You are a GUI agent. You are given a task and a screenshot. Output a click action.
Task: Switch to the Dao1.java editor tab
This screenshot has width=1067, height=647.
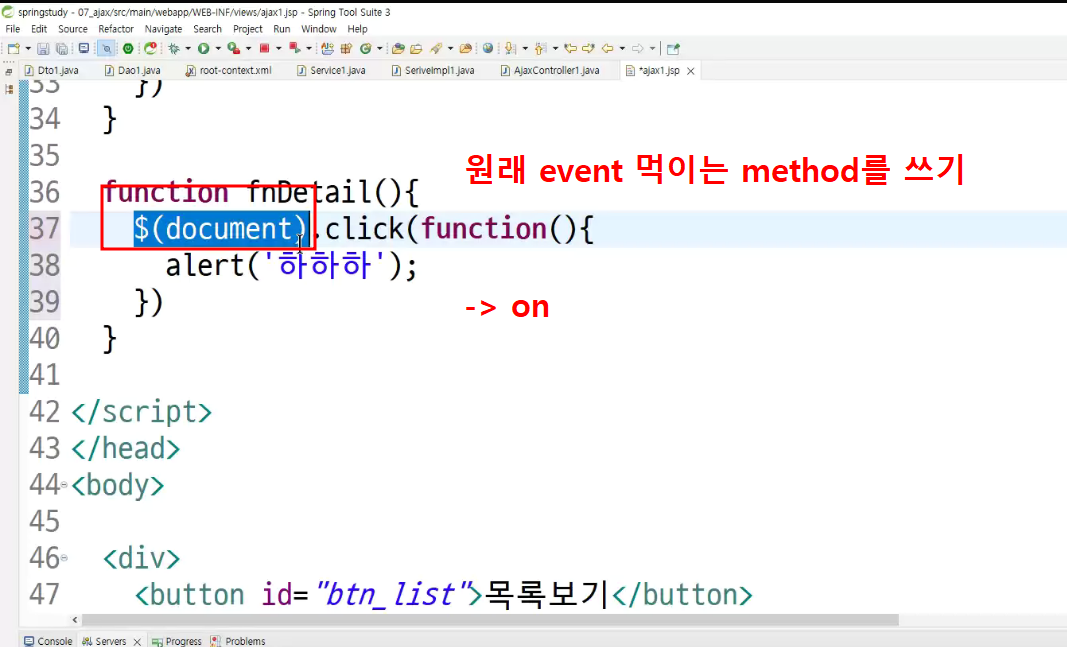tap(133, 70)
